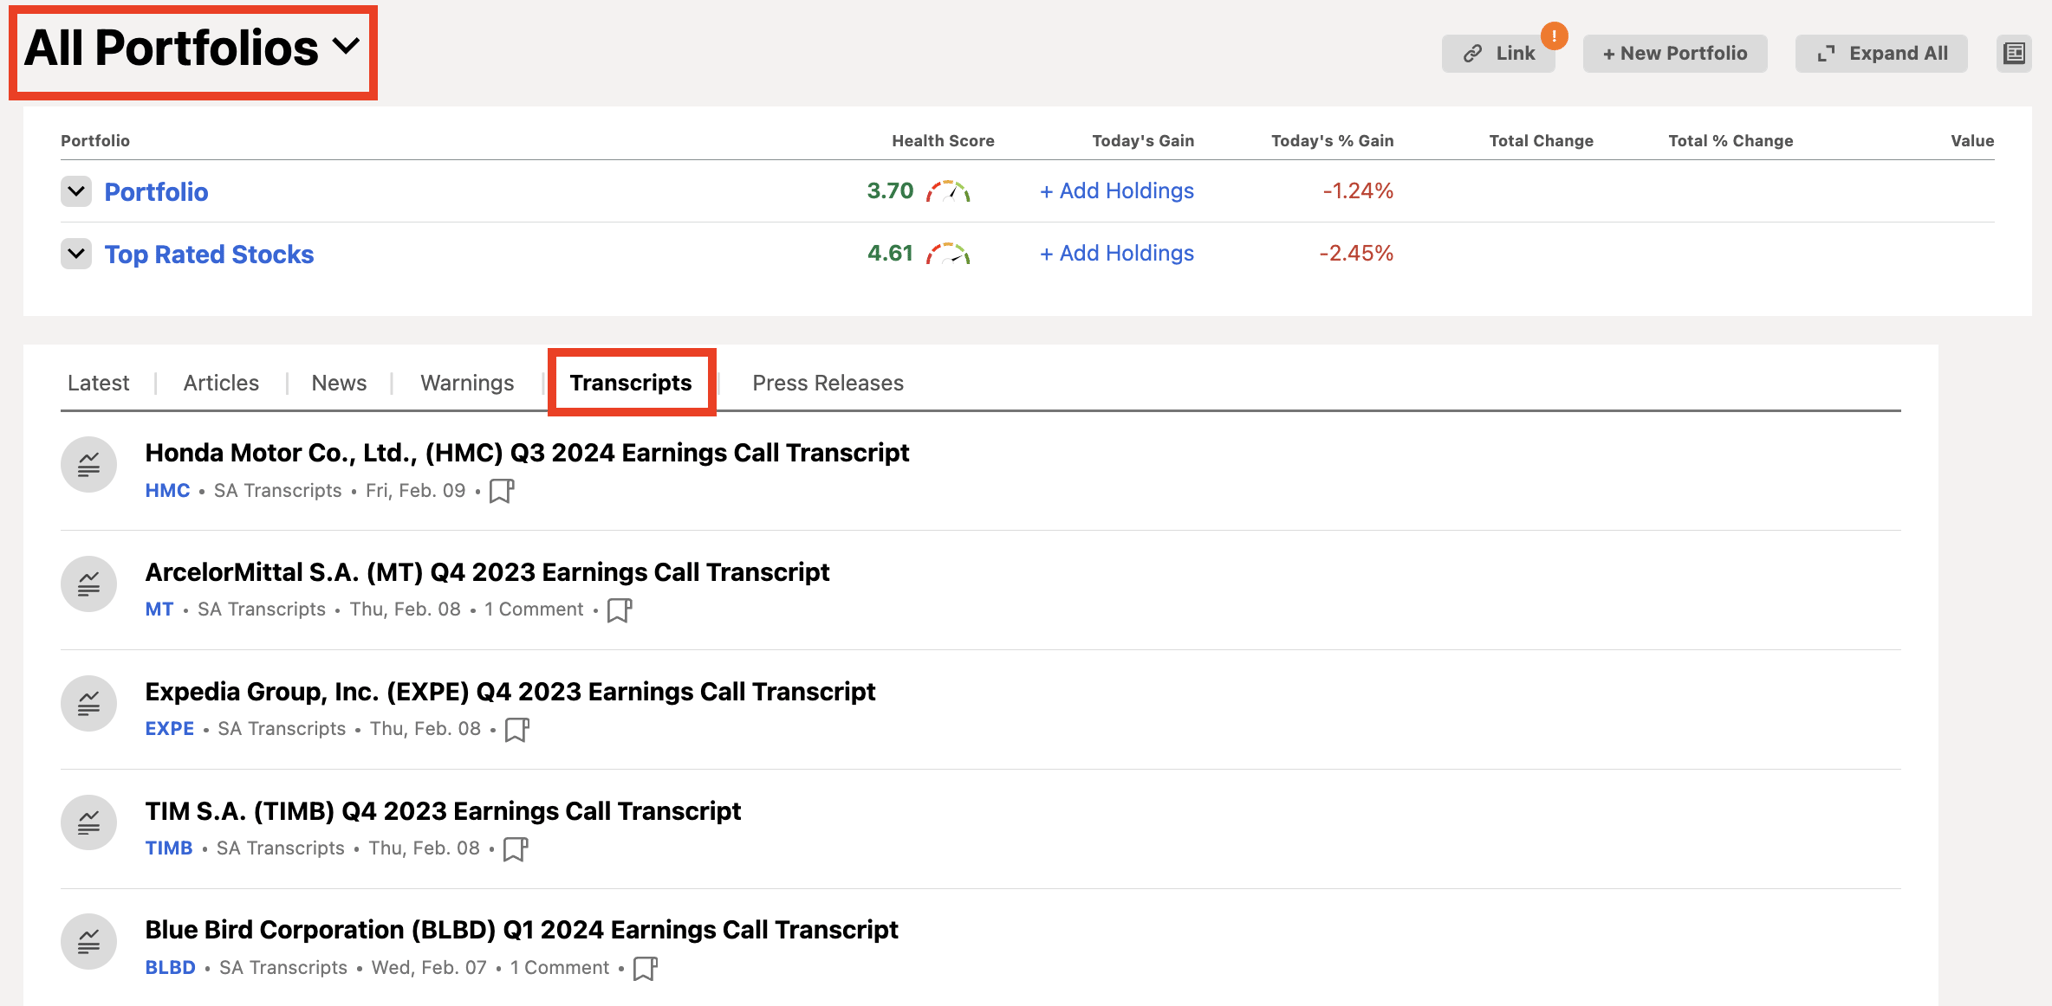Bookmark the HMC Q3 2024 transcript
2052x1006 pixels.
click(502, 491)
